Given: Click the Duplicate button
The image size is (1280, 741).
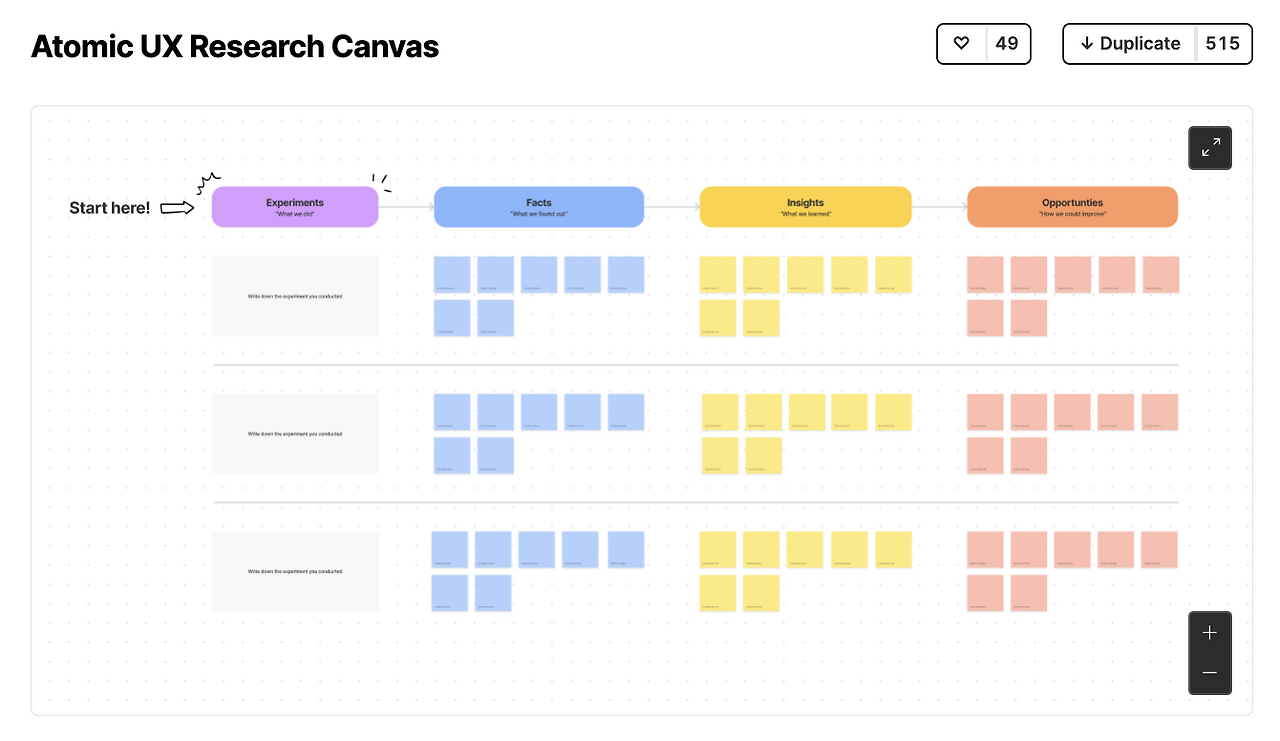Looking at the screenshot, I should pos(1130,44).
